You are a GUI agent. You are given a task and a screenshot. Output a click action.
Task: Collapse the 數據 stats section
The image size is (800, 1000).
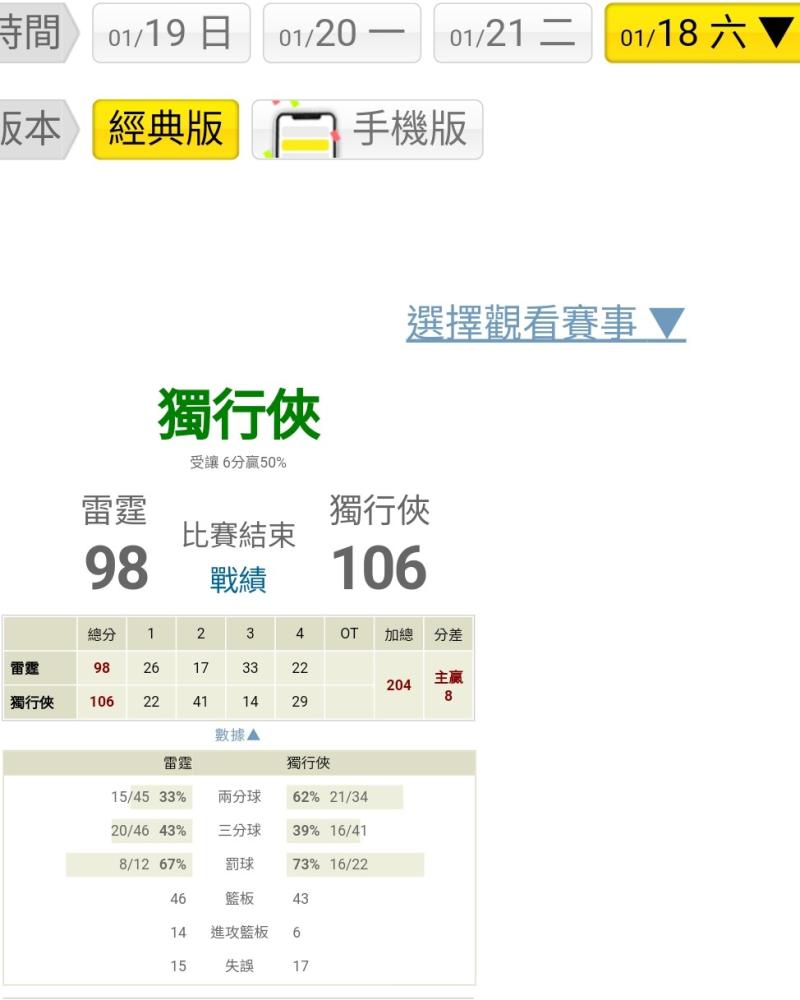[237, 735]
